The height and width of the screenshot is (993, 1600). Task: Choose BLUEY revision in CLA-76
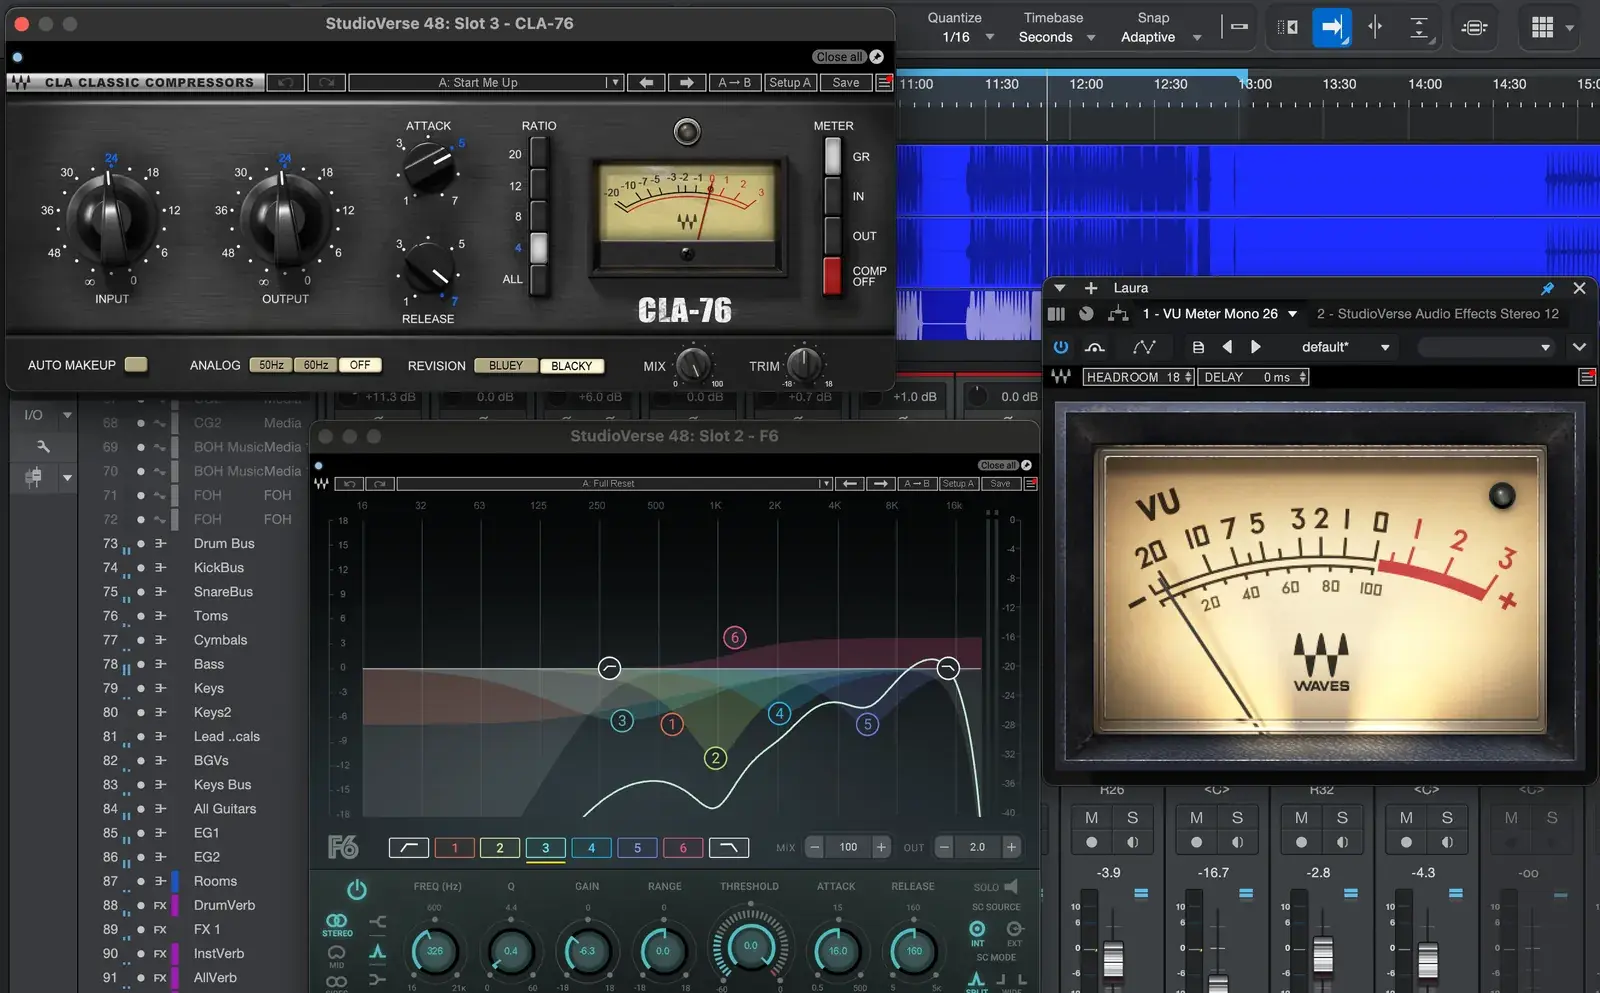click(x=506, y=366)
